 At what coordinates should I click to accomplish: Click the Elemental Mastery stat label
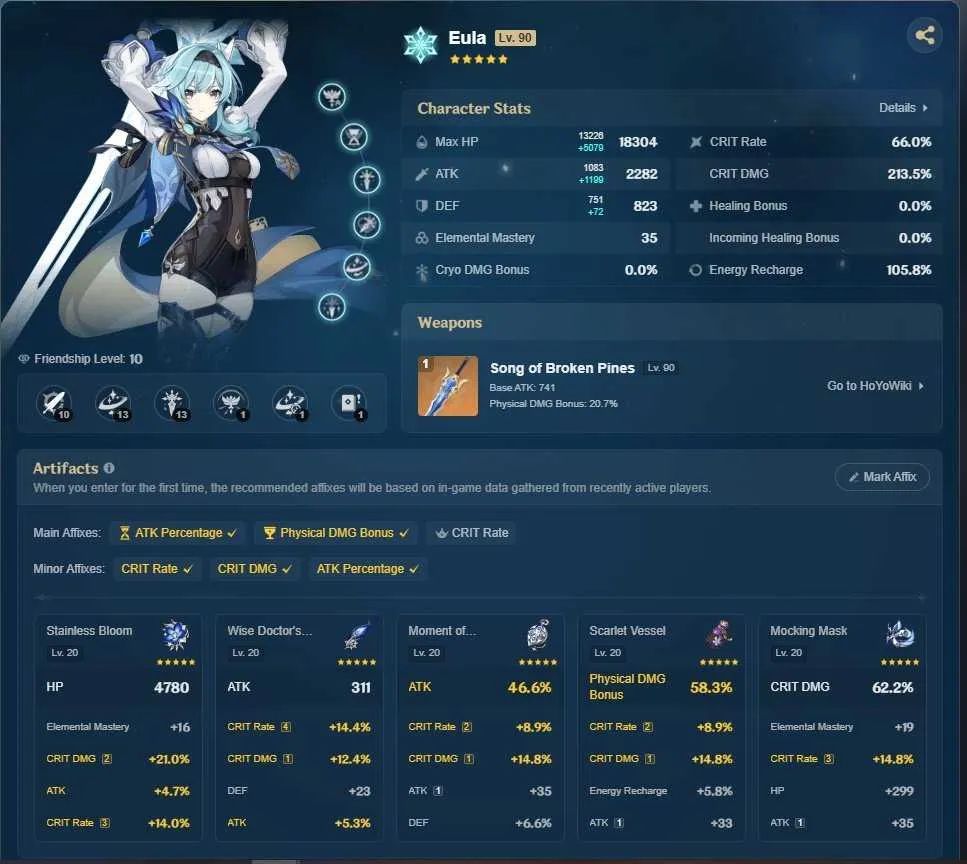pyautogui.click(x=485, y=238)
